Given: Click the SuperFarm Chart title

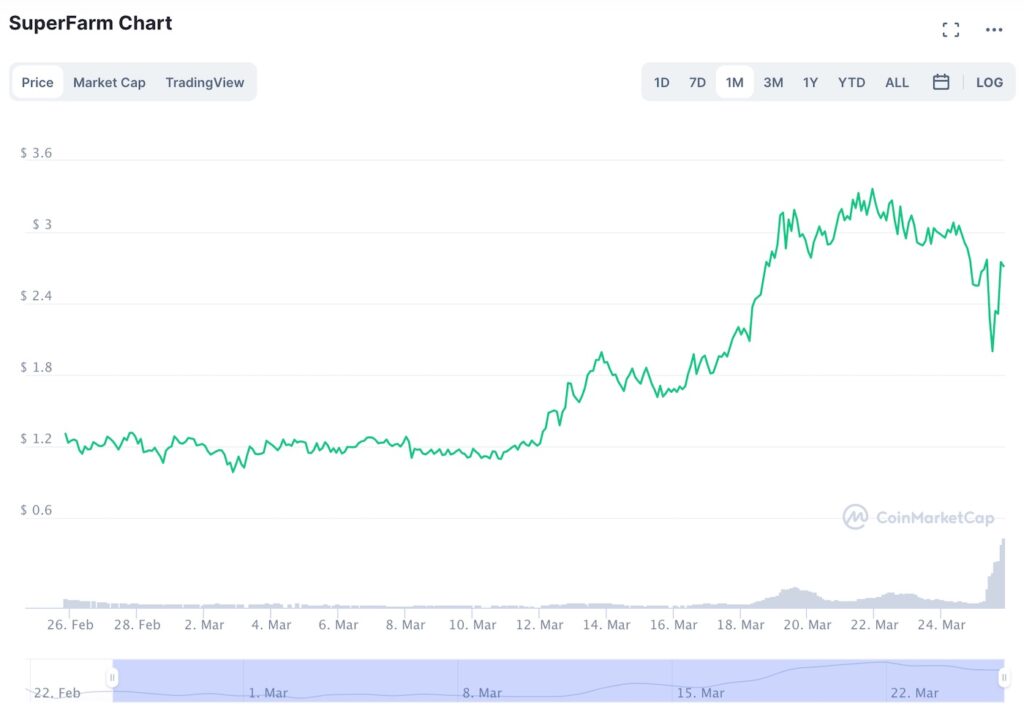Looking at the screenshot, I should pyautogui.click(x=90, y=22).
